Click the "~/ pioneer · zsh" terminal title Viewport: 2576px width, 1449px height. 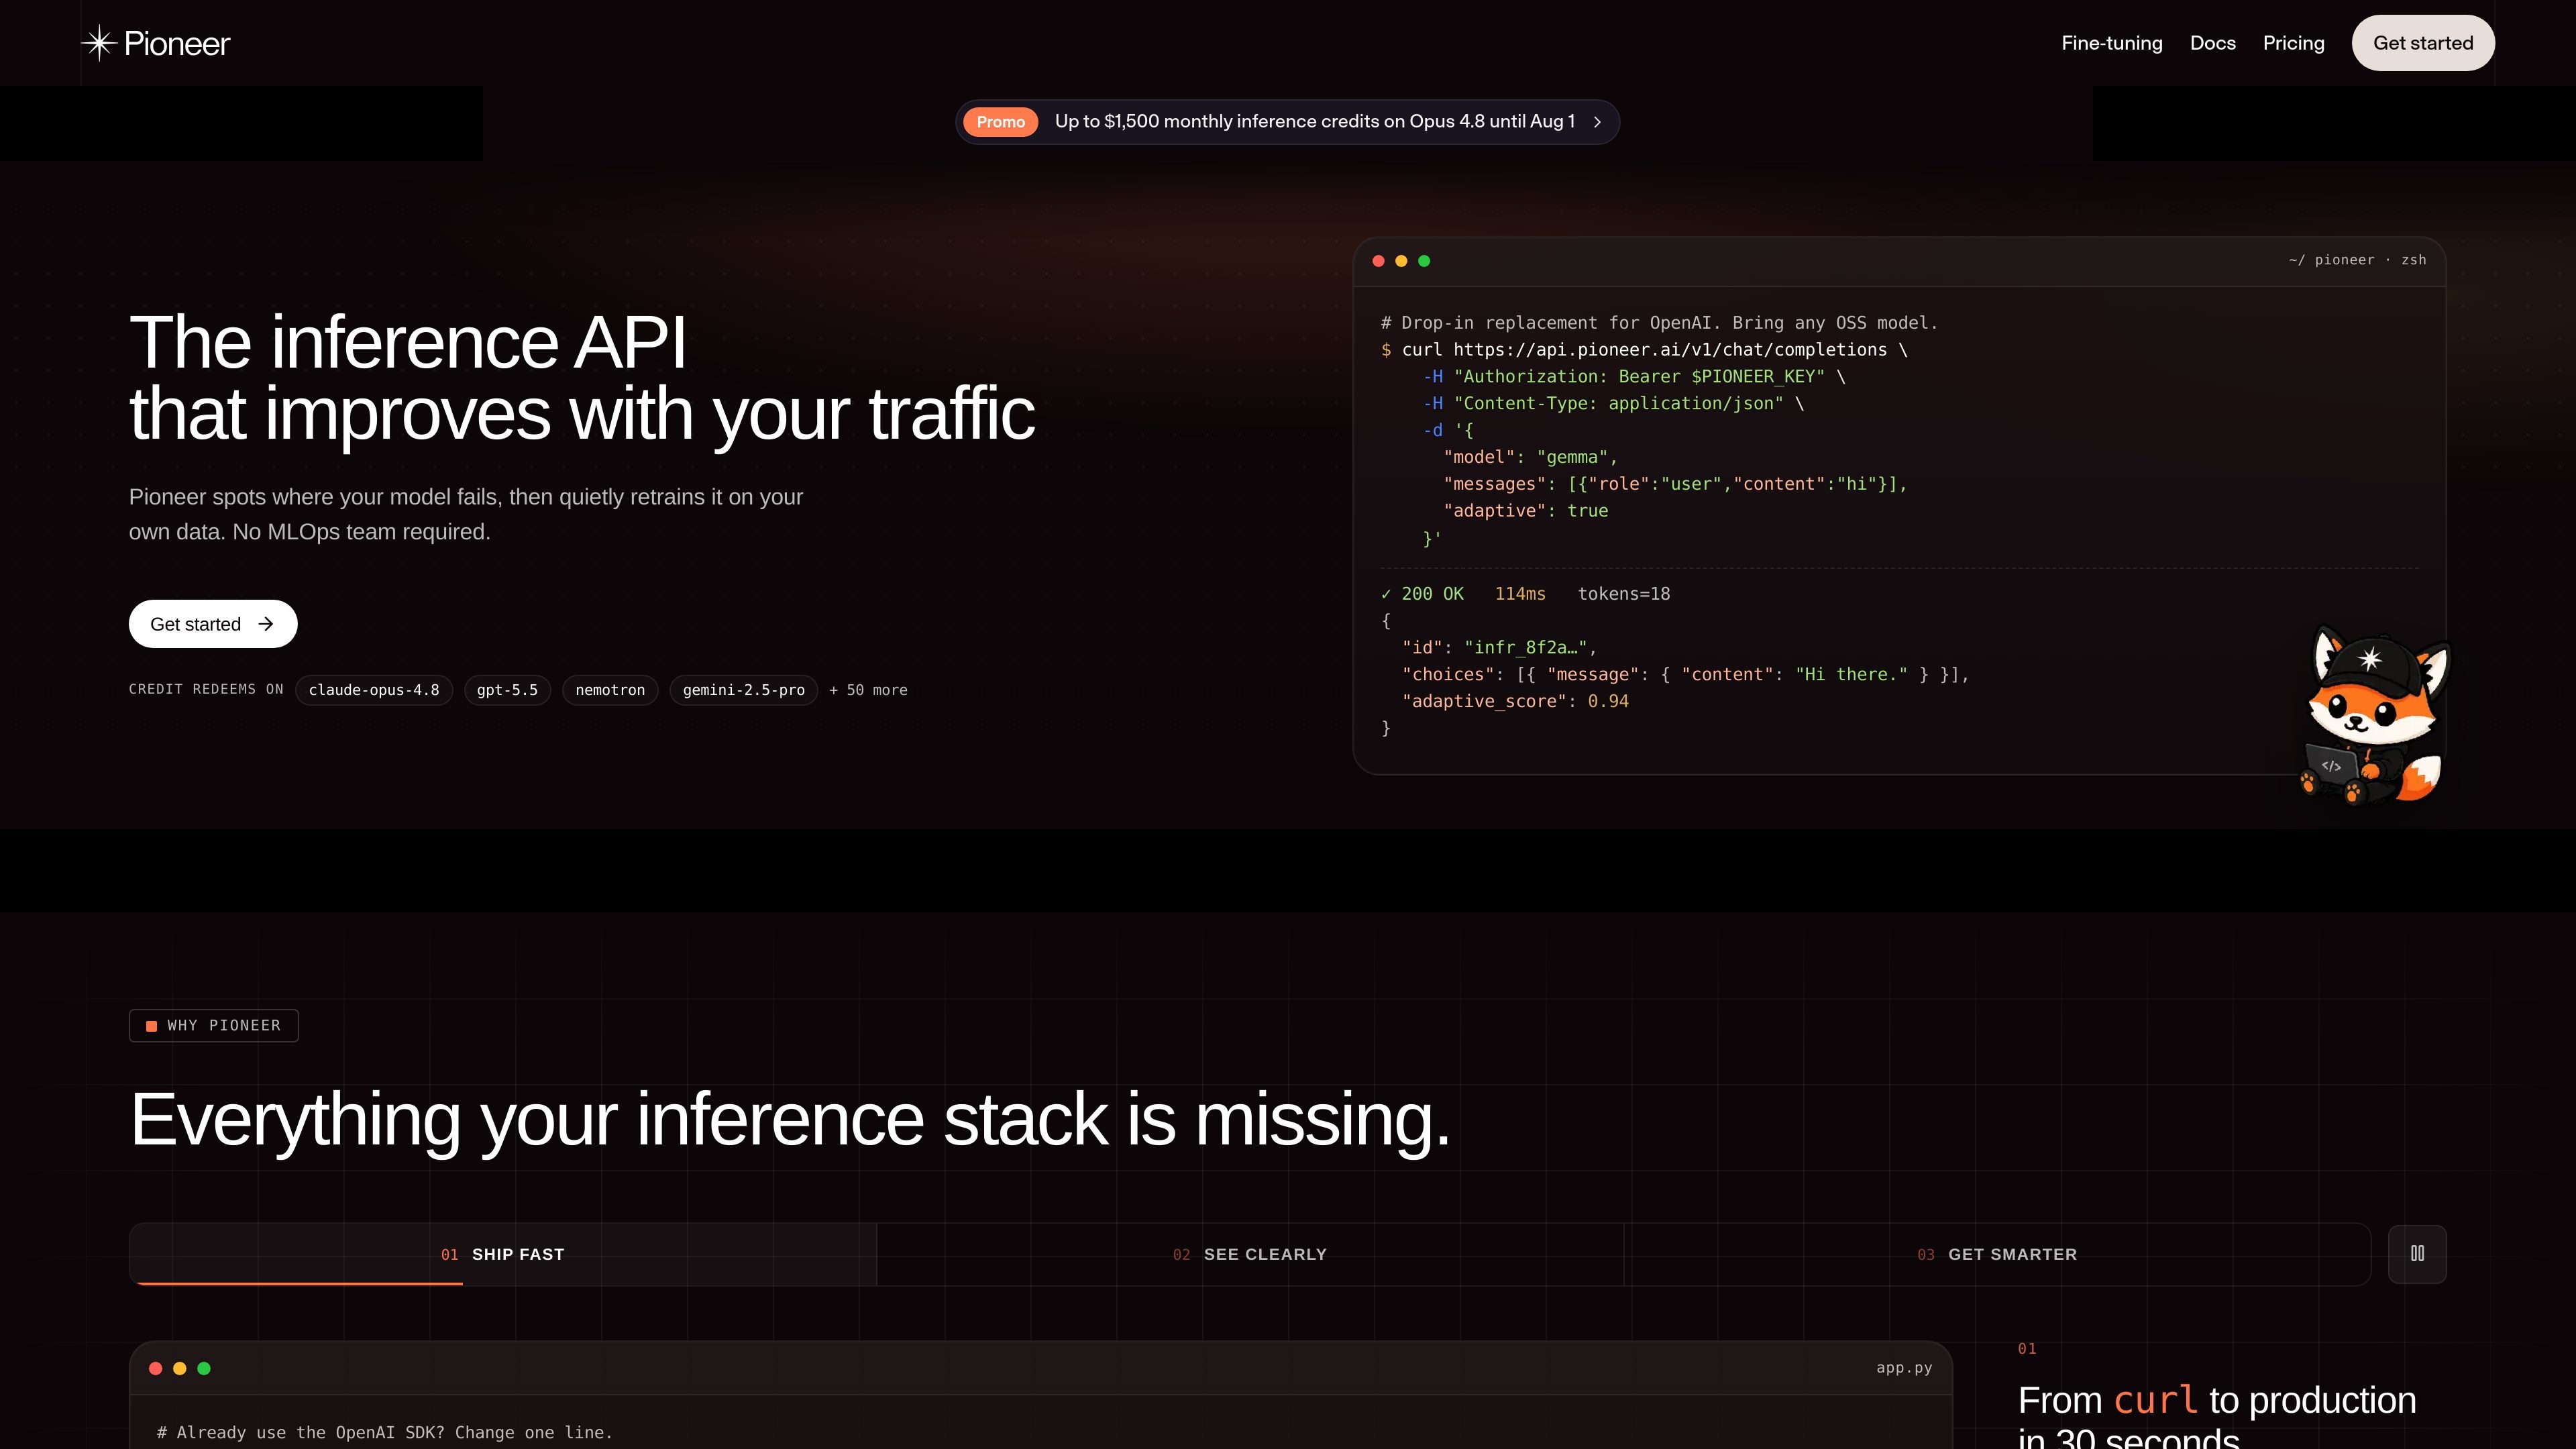click(x=2357, y=260)
